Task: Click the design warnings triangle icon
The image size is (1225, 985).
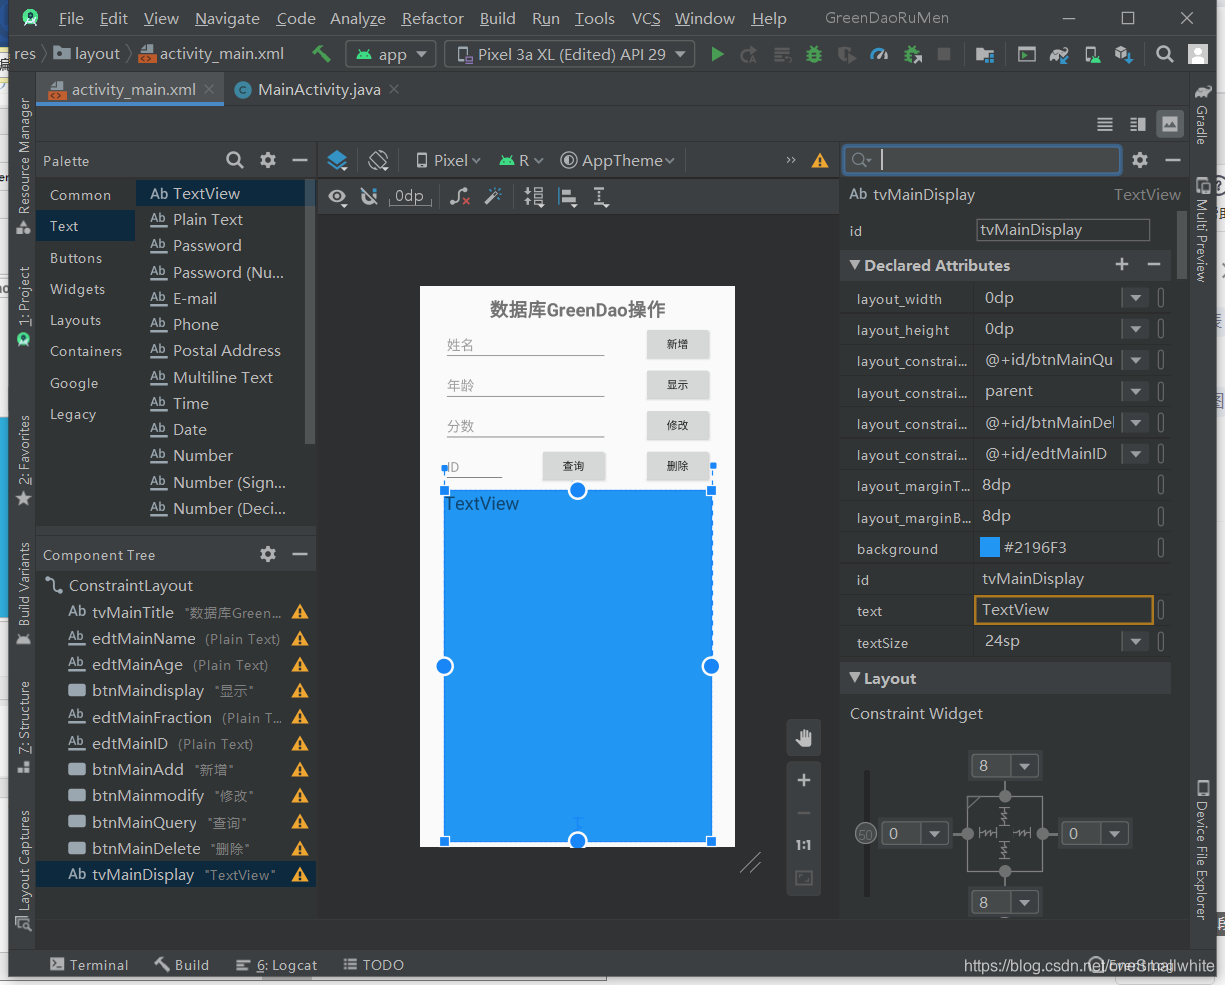Action: coord(820,160)
